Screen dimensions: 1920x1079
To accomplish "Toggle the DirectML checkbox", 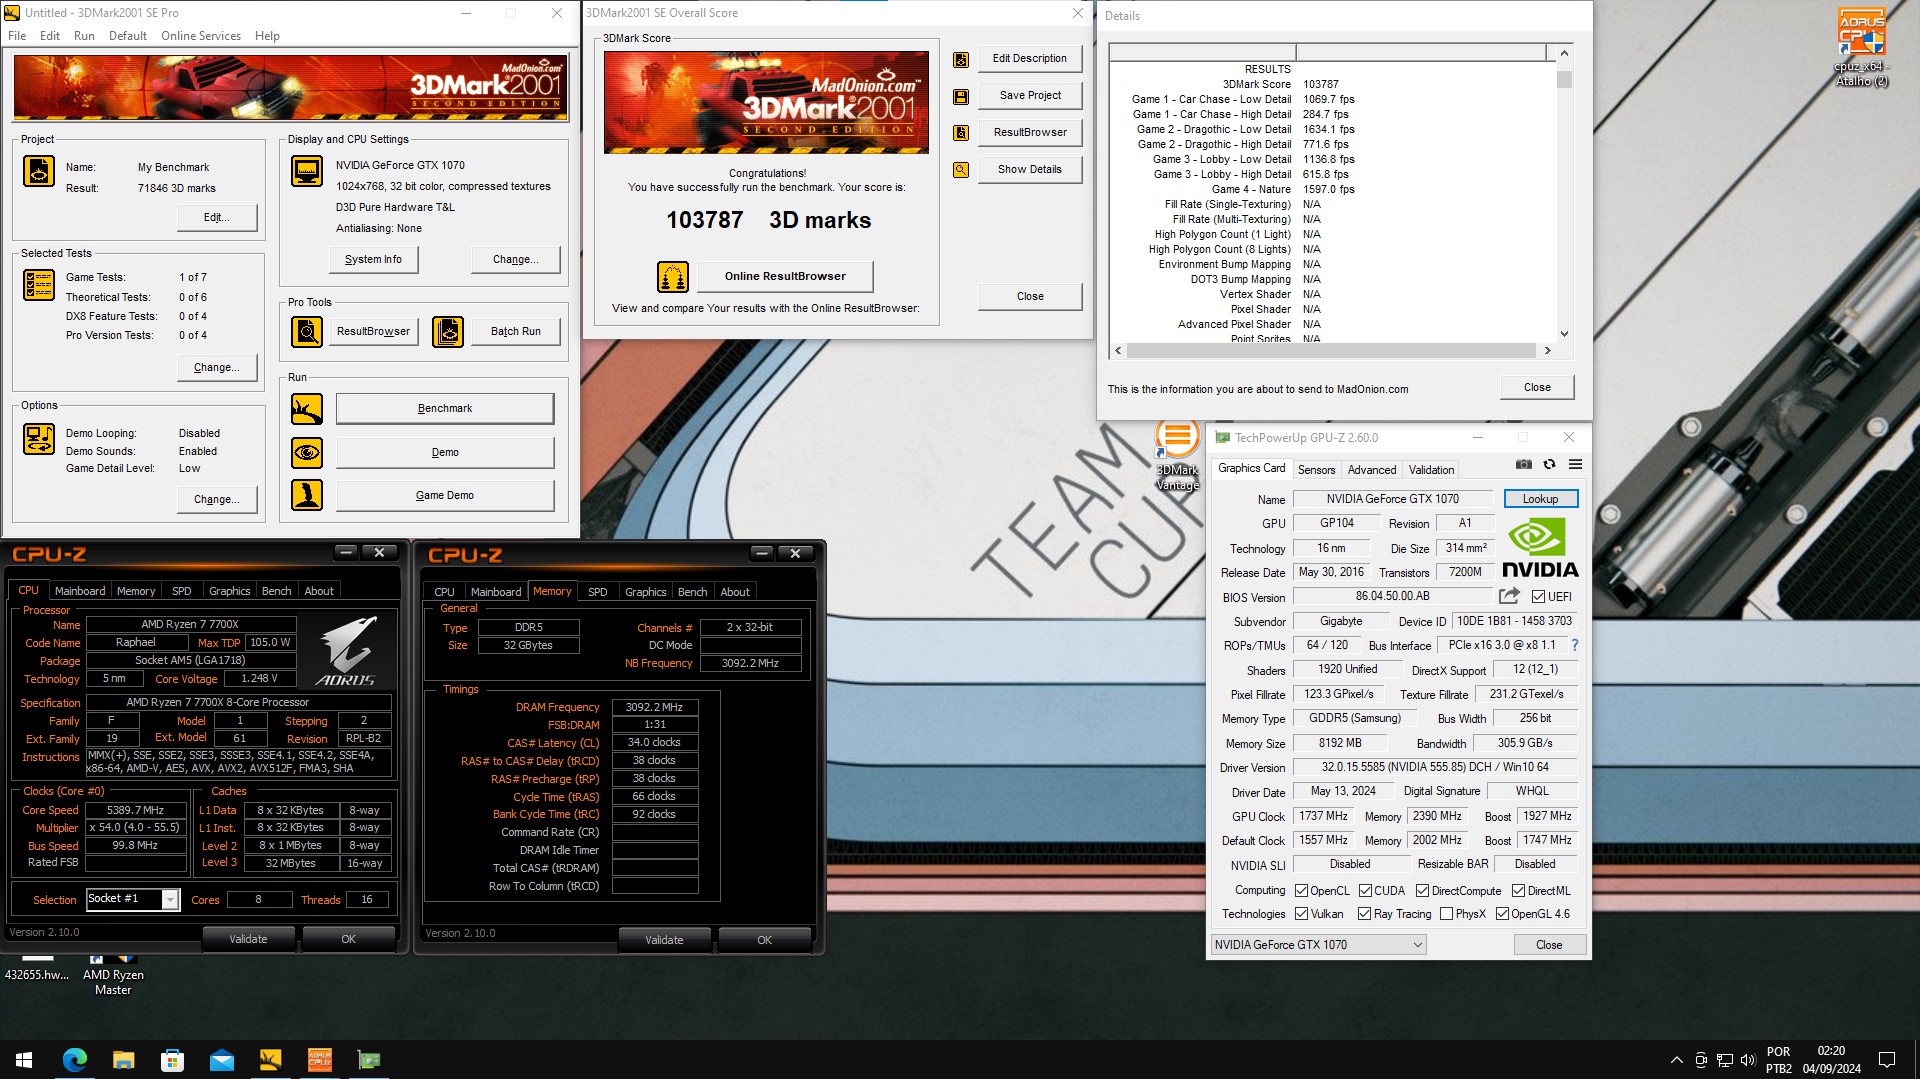I will [x=1518, y=891].
